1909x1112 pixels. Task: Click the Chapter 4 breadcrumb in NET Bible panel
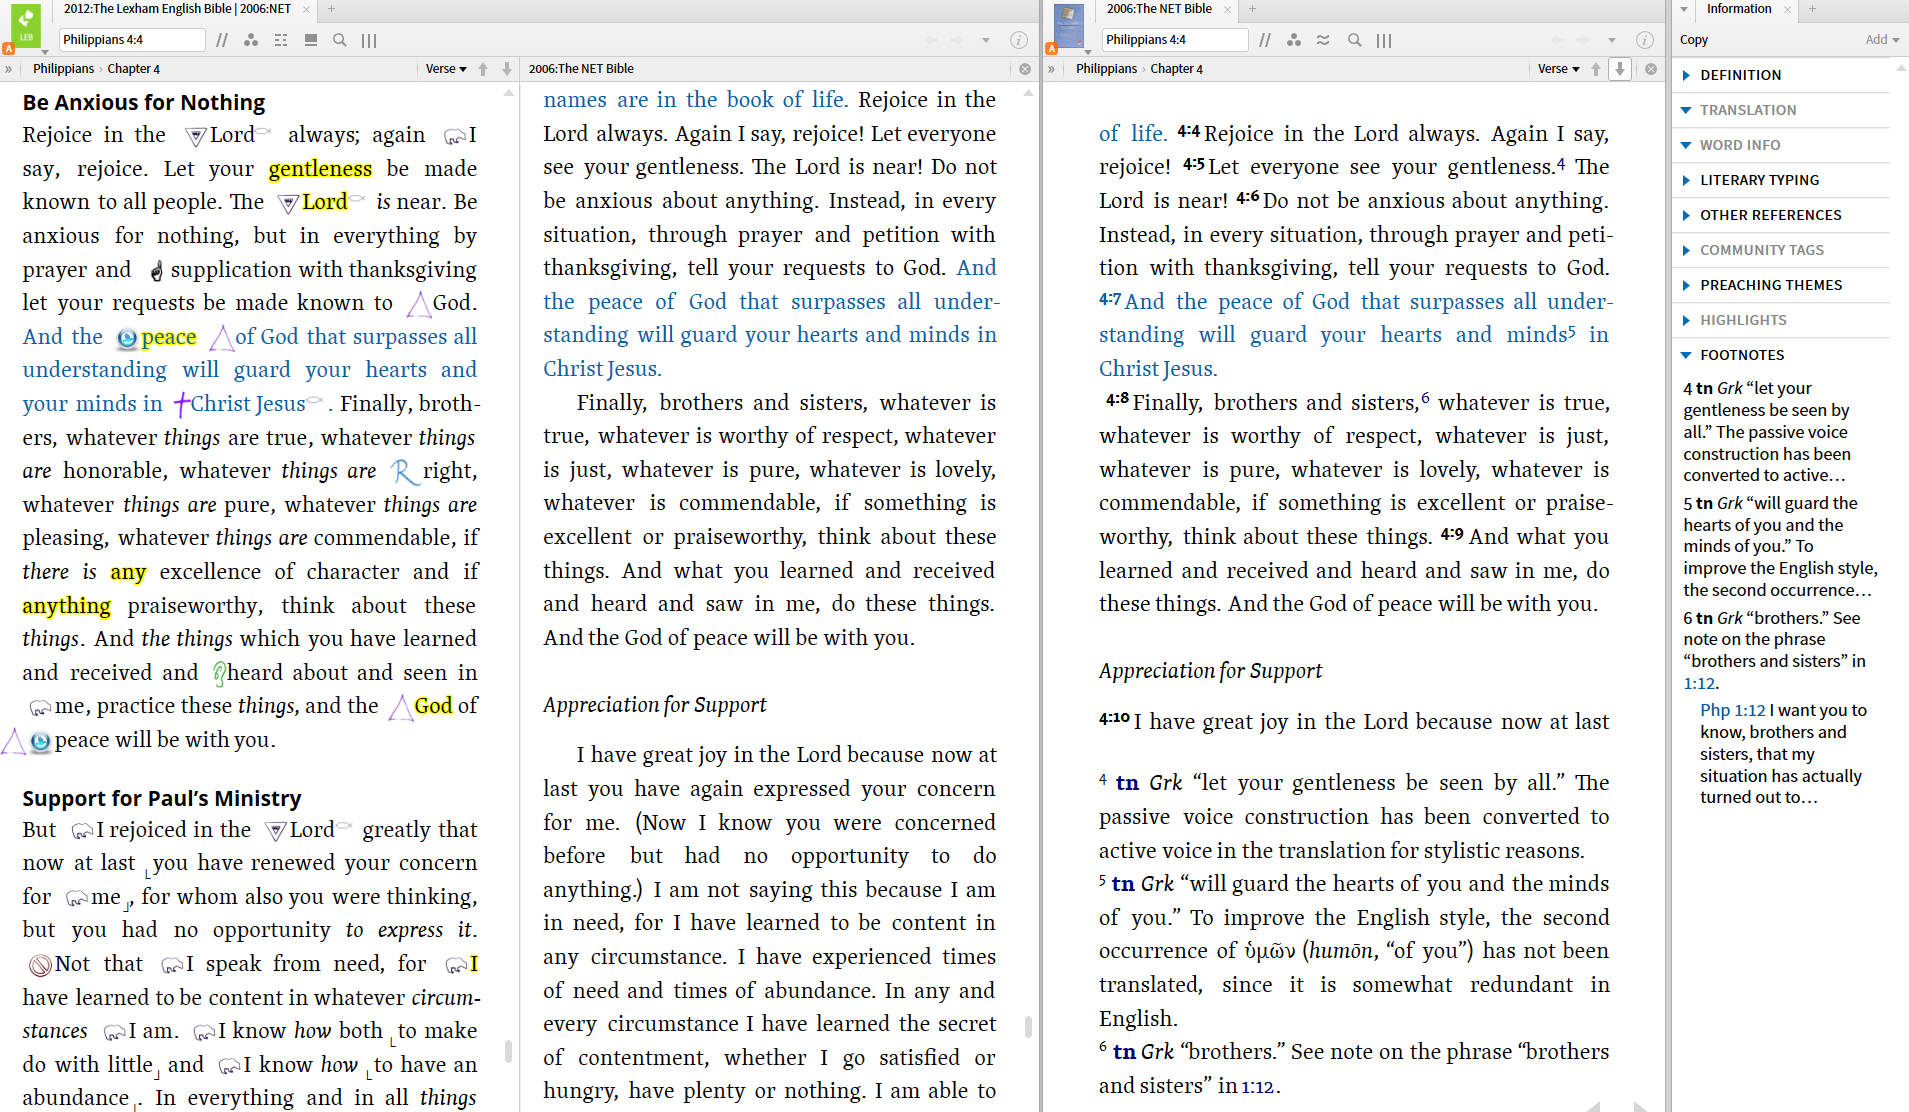tap(1177, 69)
